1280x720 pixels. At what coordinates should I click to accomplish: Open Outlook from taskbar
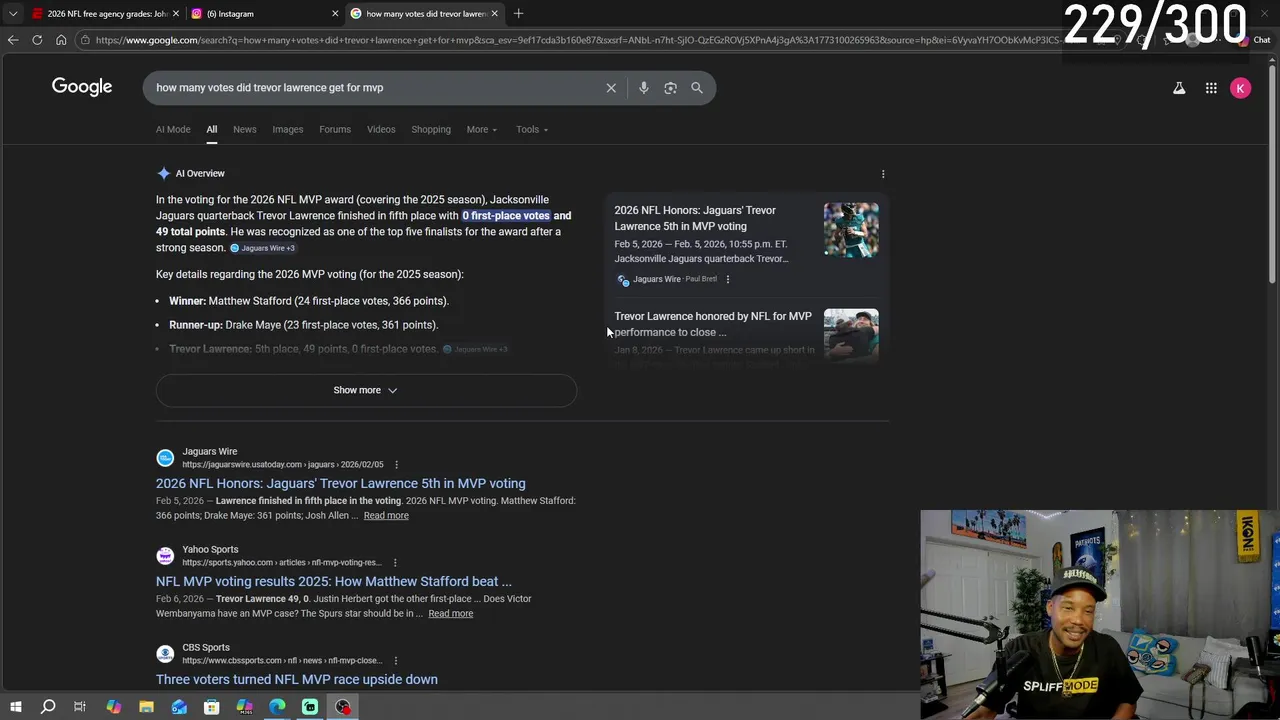179,707
